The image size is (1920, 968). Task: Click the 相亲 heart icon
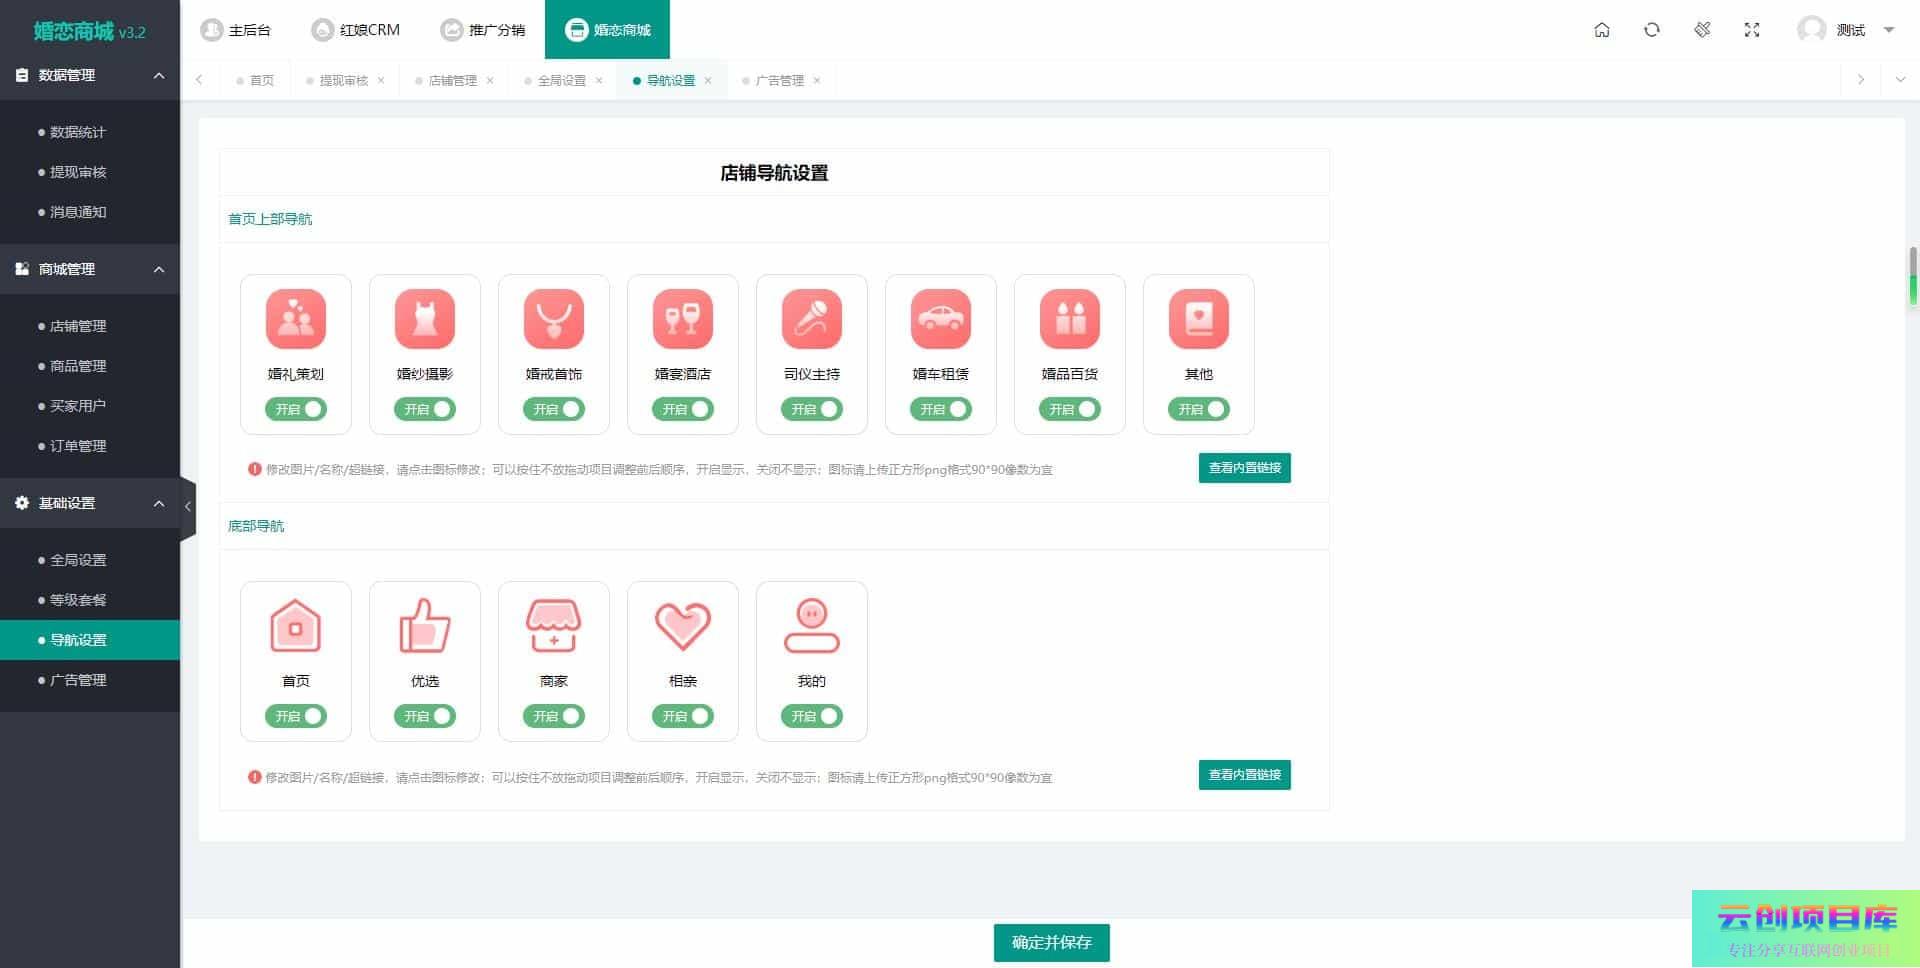click(x=682, y=626)
